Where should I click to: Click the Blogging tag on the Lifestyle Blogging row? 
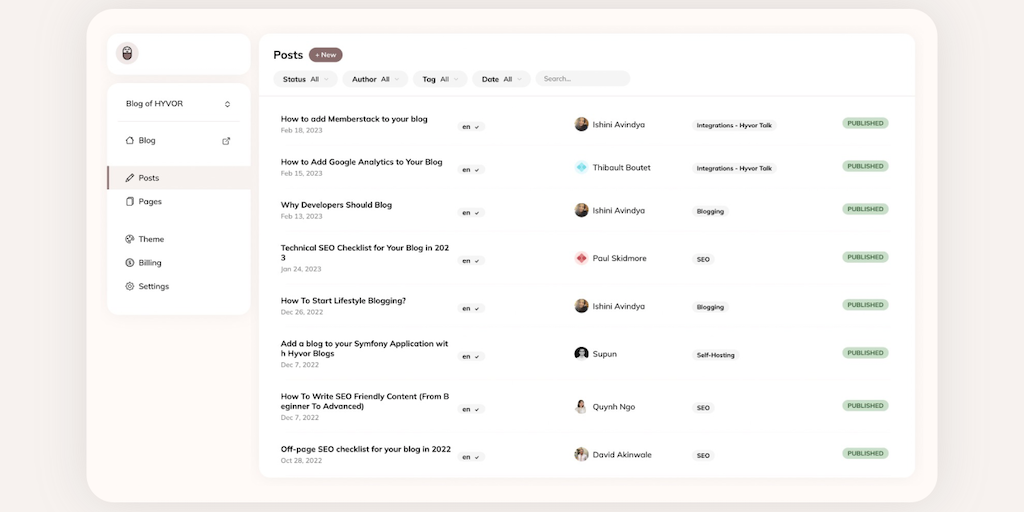point(710,307)
